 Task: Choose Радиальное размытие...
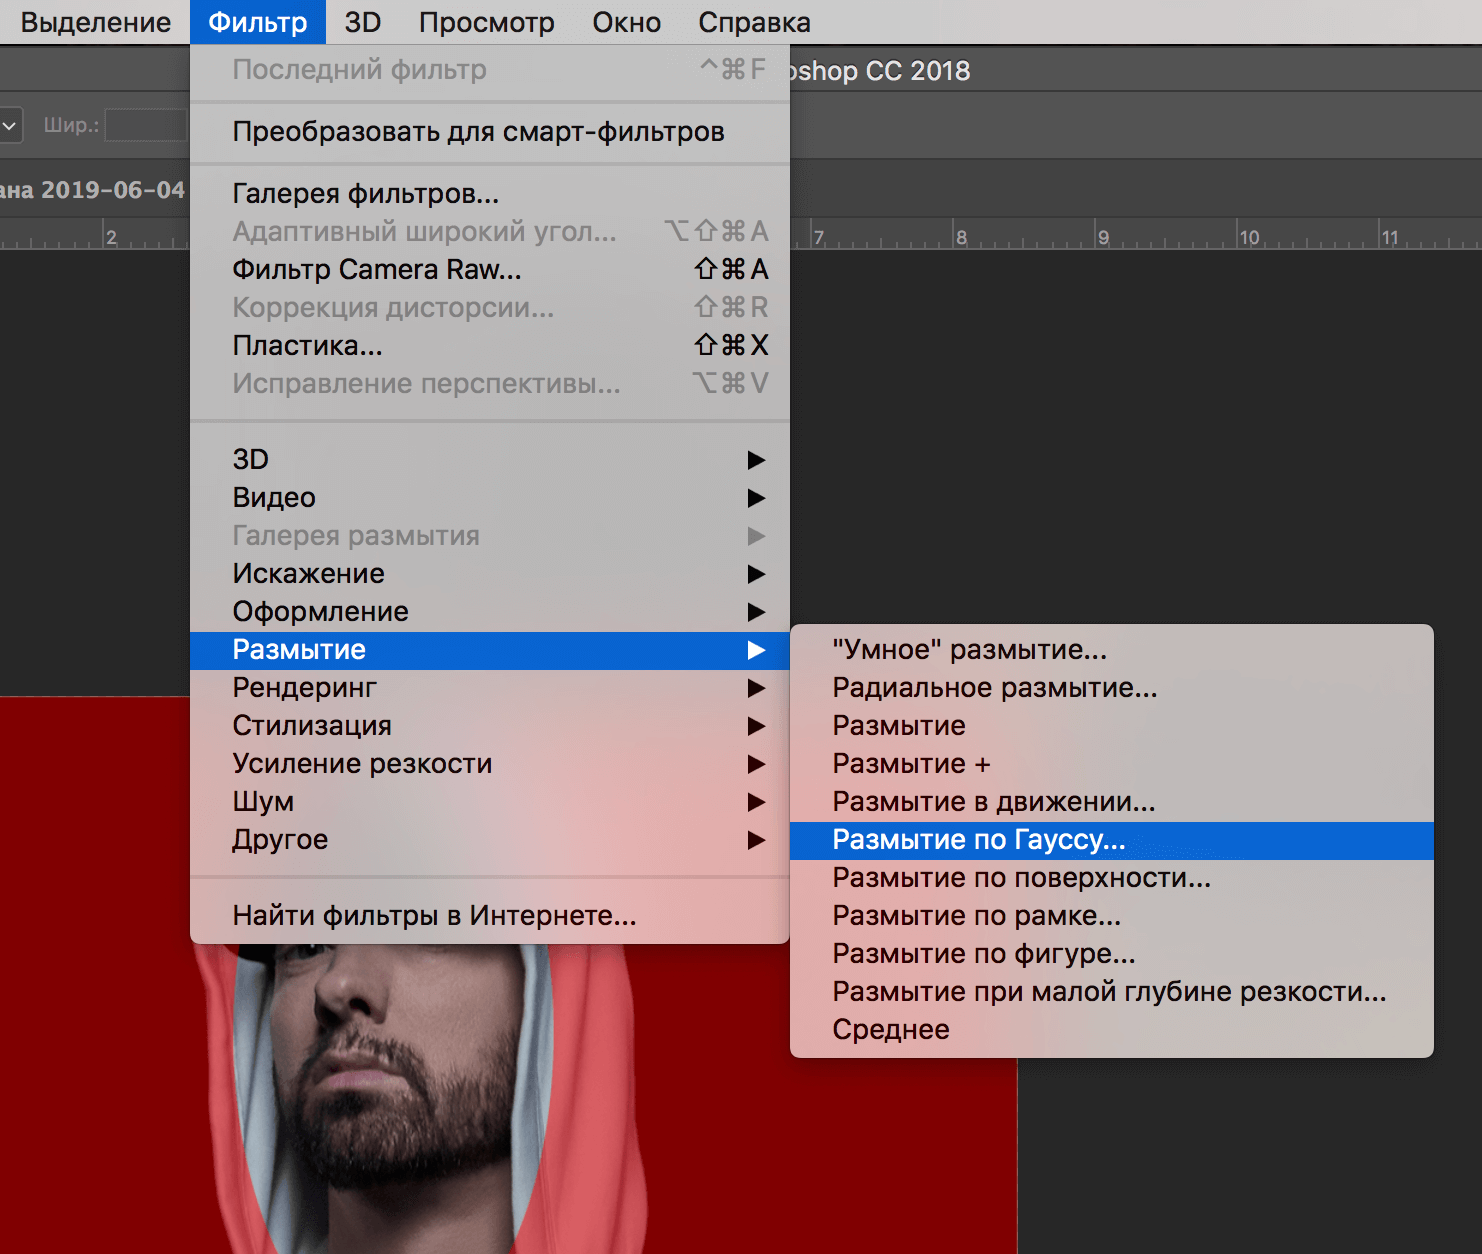tap(1112, 688)
